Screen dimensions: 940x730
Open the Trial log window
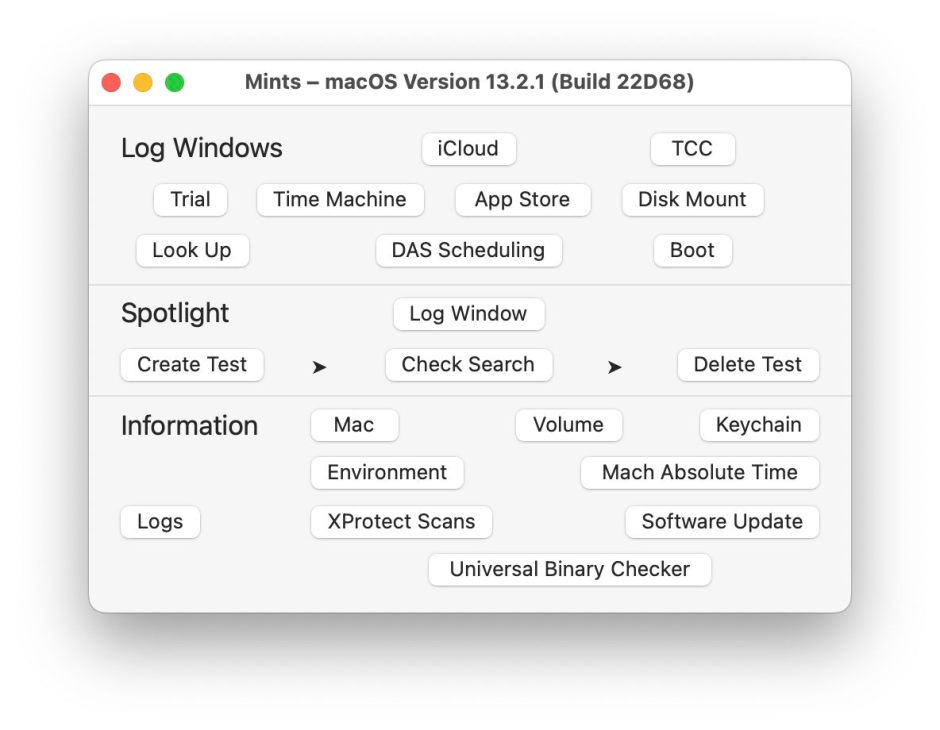190,199
